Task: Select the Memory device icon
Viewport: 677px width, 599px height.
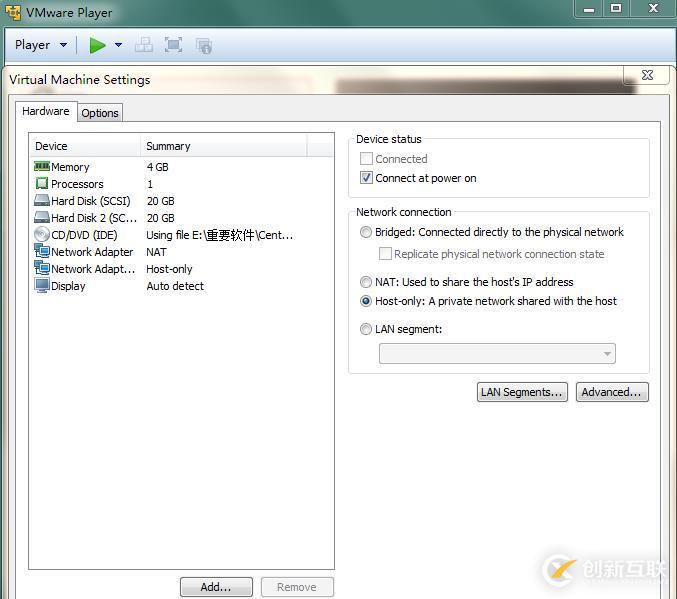Action: click(x=42, y=166)
